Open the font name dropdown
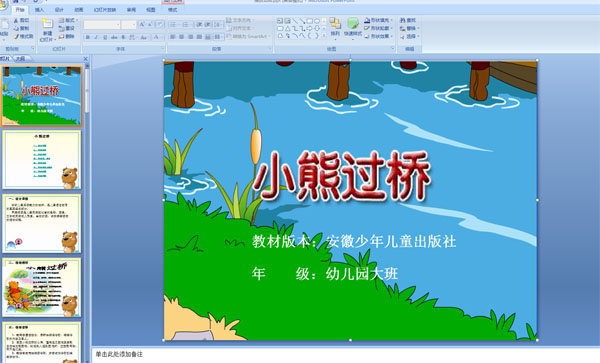The height and width of the screenshot is (363, 600). [102, 25]
